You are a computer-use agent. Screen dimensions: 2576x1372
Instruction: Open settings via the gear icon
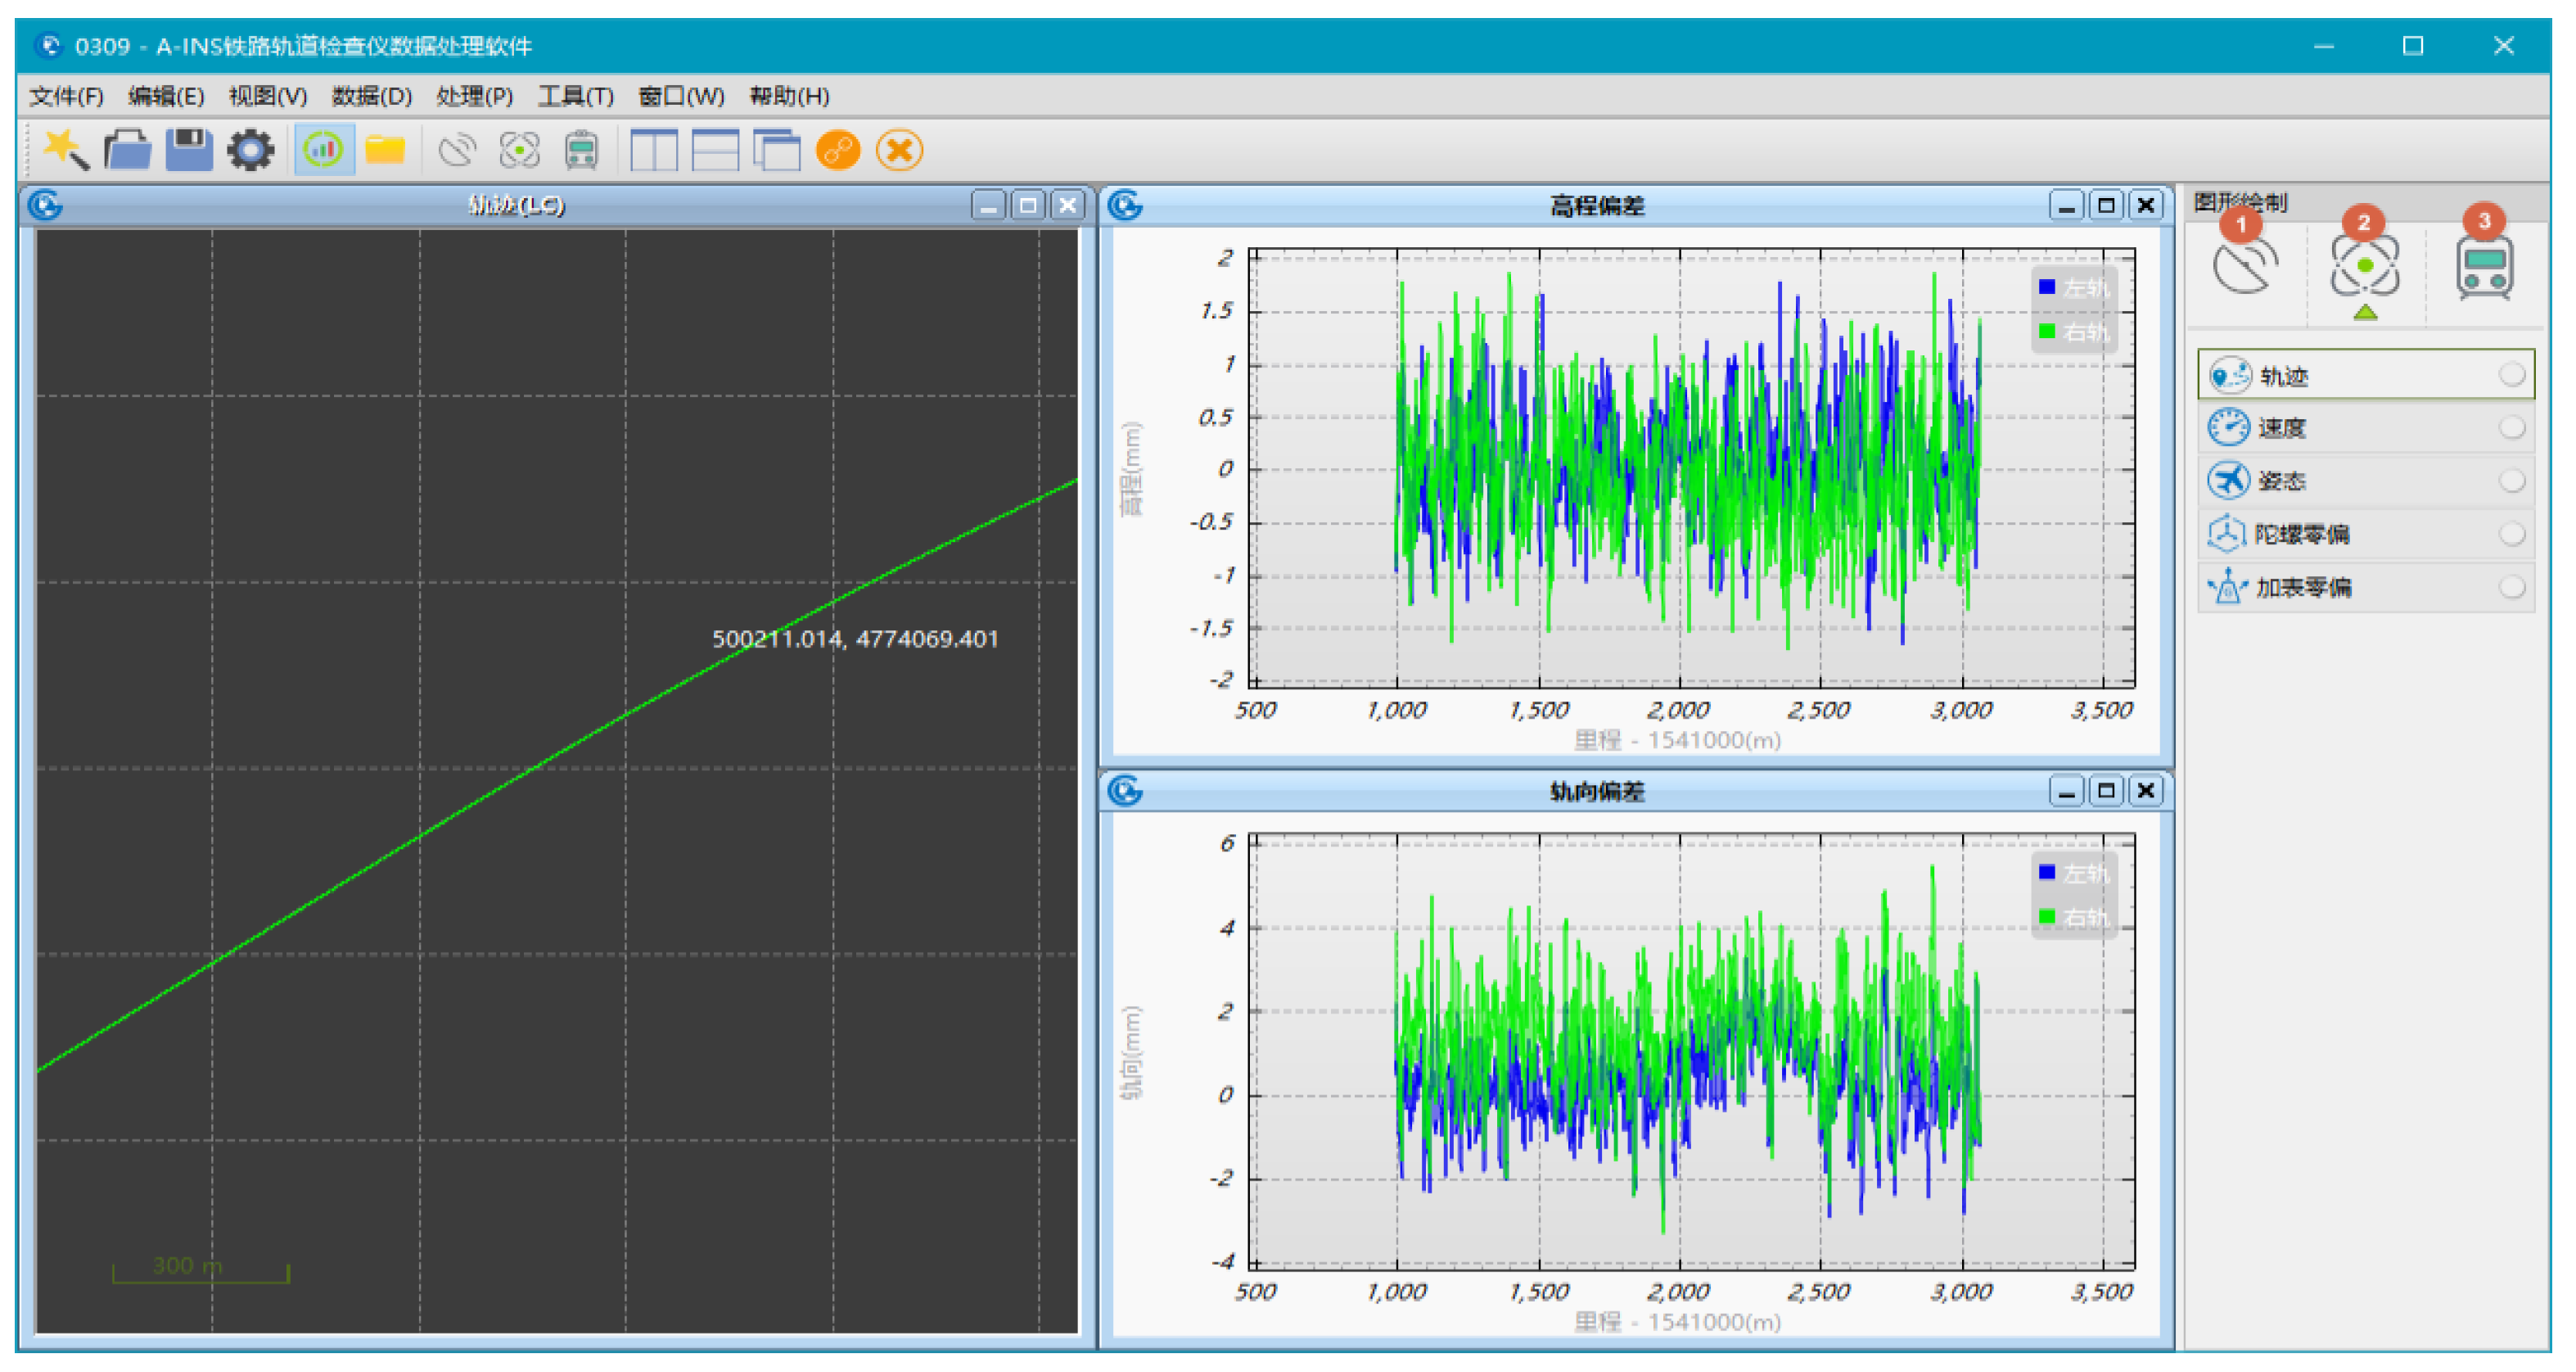(x=251, y=150)
